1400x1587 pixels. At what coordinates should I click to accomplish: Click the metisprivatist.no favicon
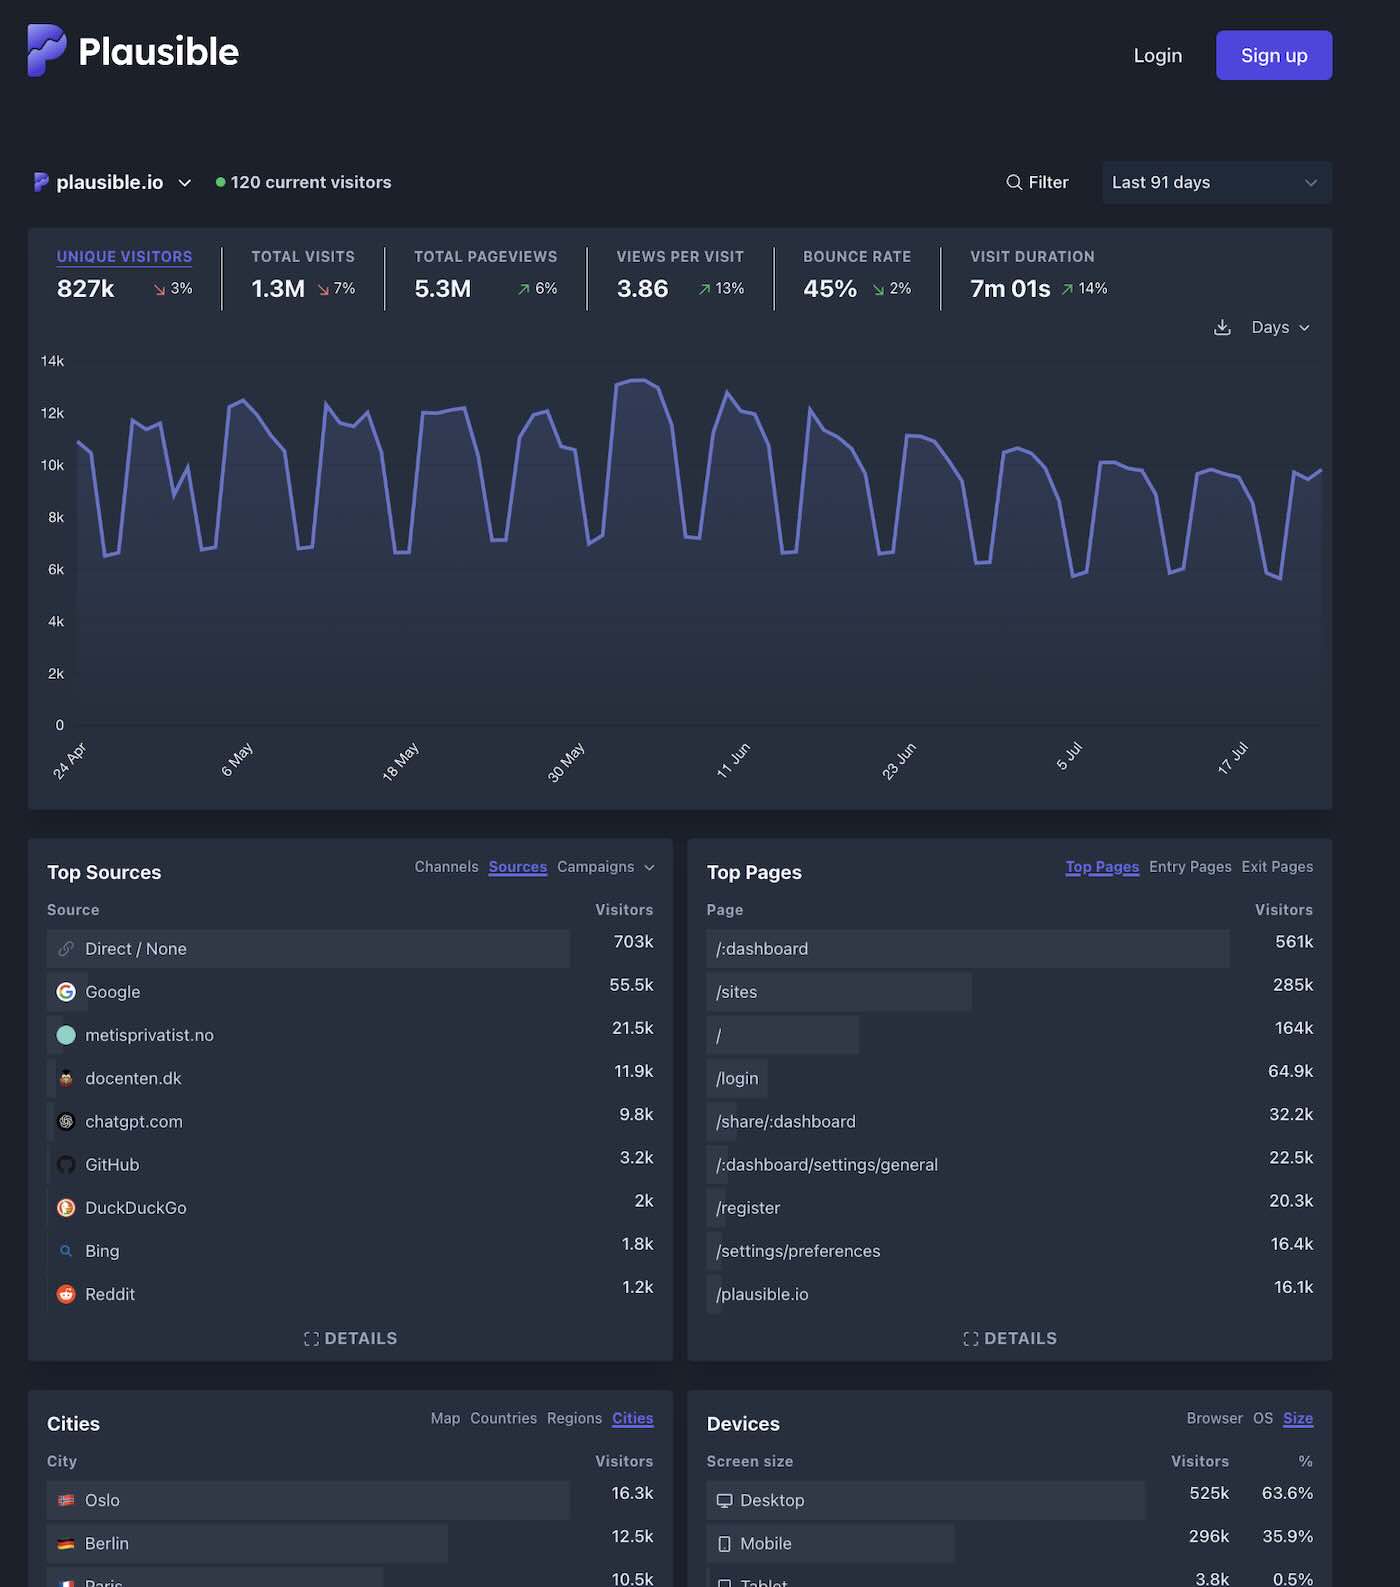pos(66,1035)
